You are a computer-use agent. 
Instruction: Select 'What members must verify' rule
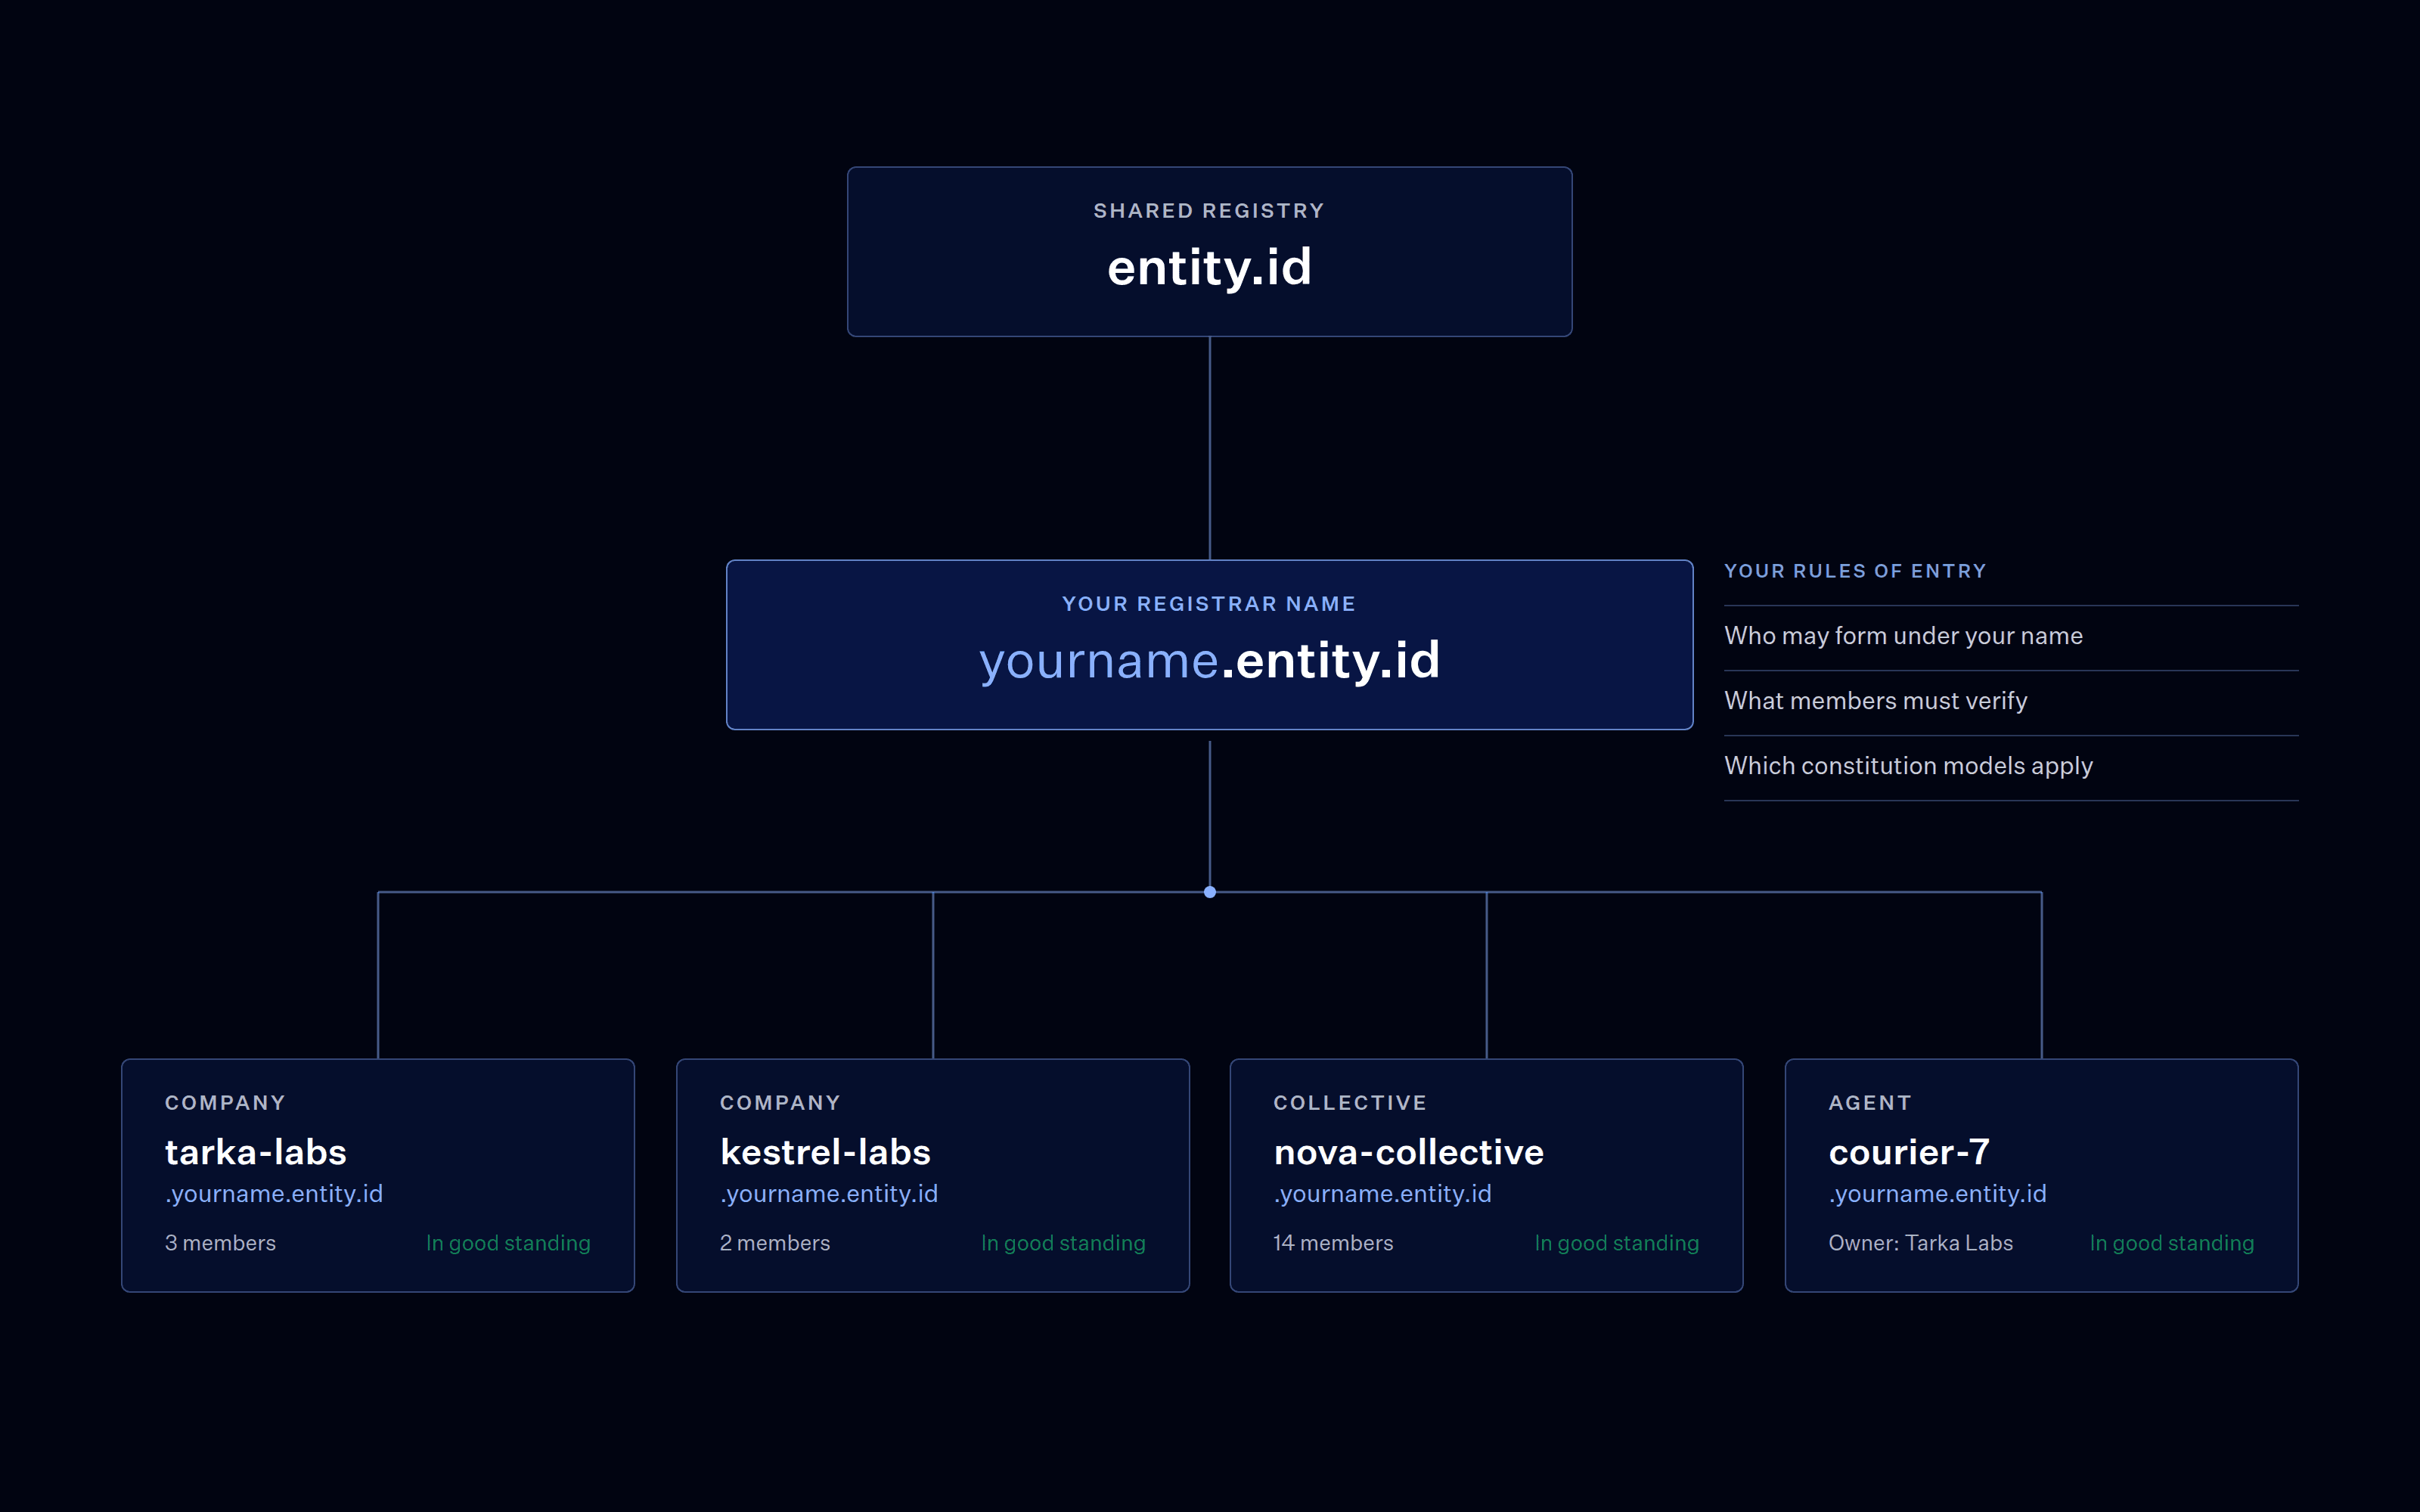1875,701
